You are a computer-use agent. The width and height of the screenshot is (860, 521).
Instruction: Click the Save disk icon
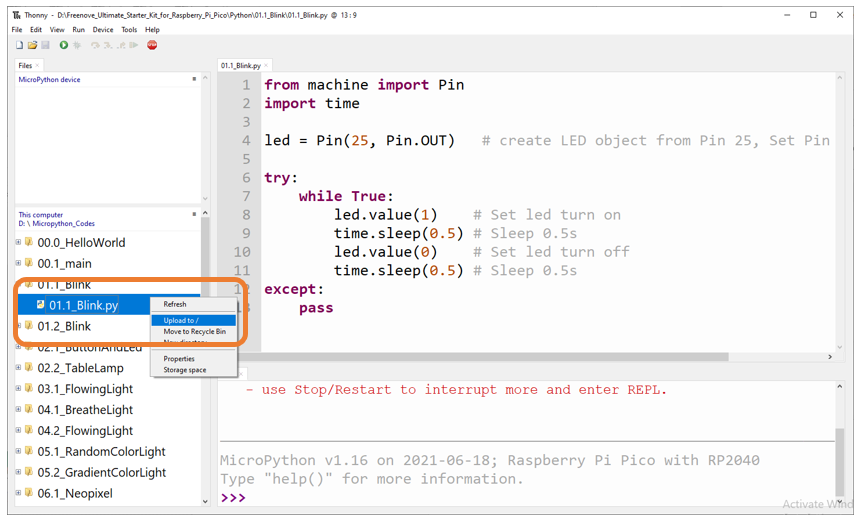pyautogui.click(x=46, y=45)
